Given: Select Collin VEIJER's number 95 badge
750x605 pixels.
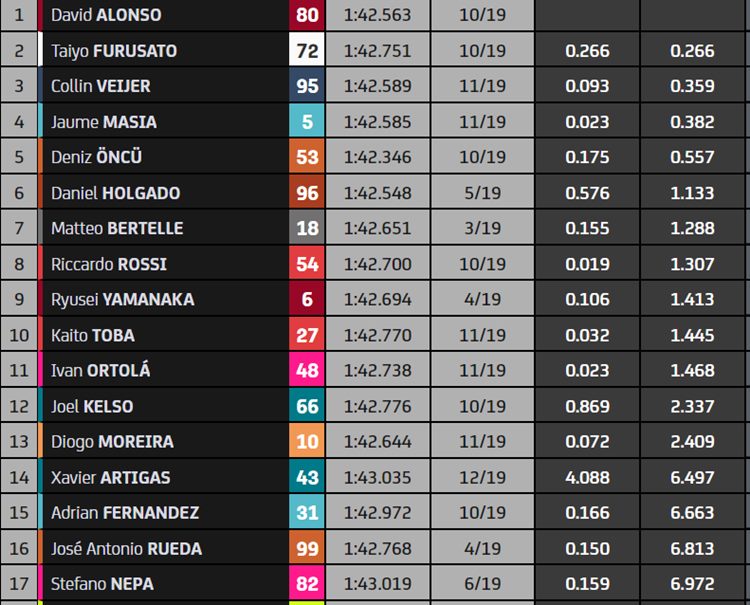Looking at the screenshot, I should point(307,86).
